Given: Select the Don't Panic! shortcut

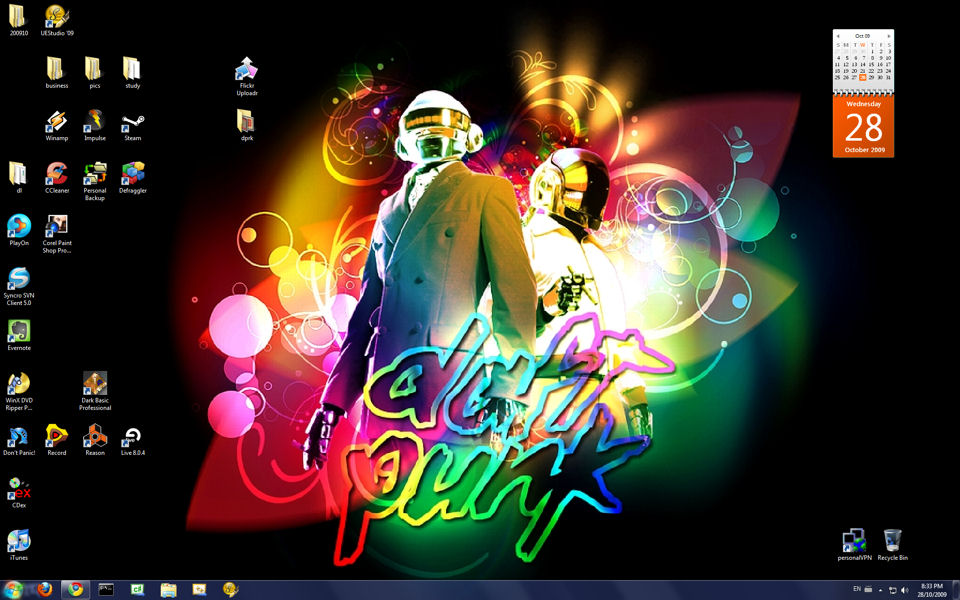Looking at the screenshot, I should (18, 440).
